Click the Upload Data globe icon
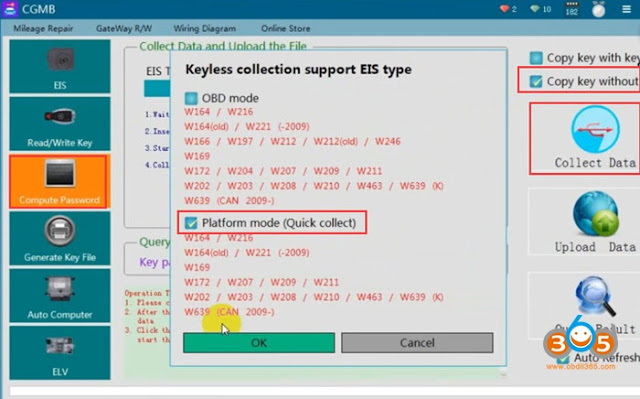This screenshot has height=399, width=640. [595, 214]
